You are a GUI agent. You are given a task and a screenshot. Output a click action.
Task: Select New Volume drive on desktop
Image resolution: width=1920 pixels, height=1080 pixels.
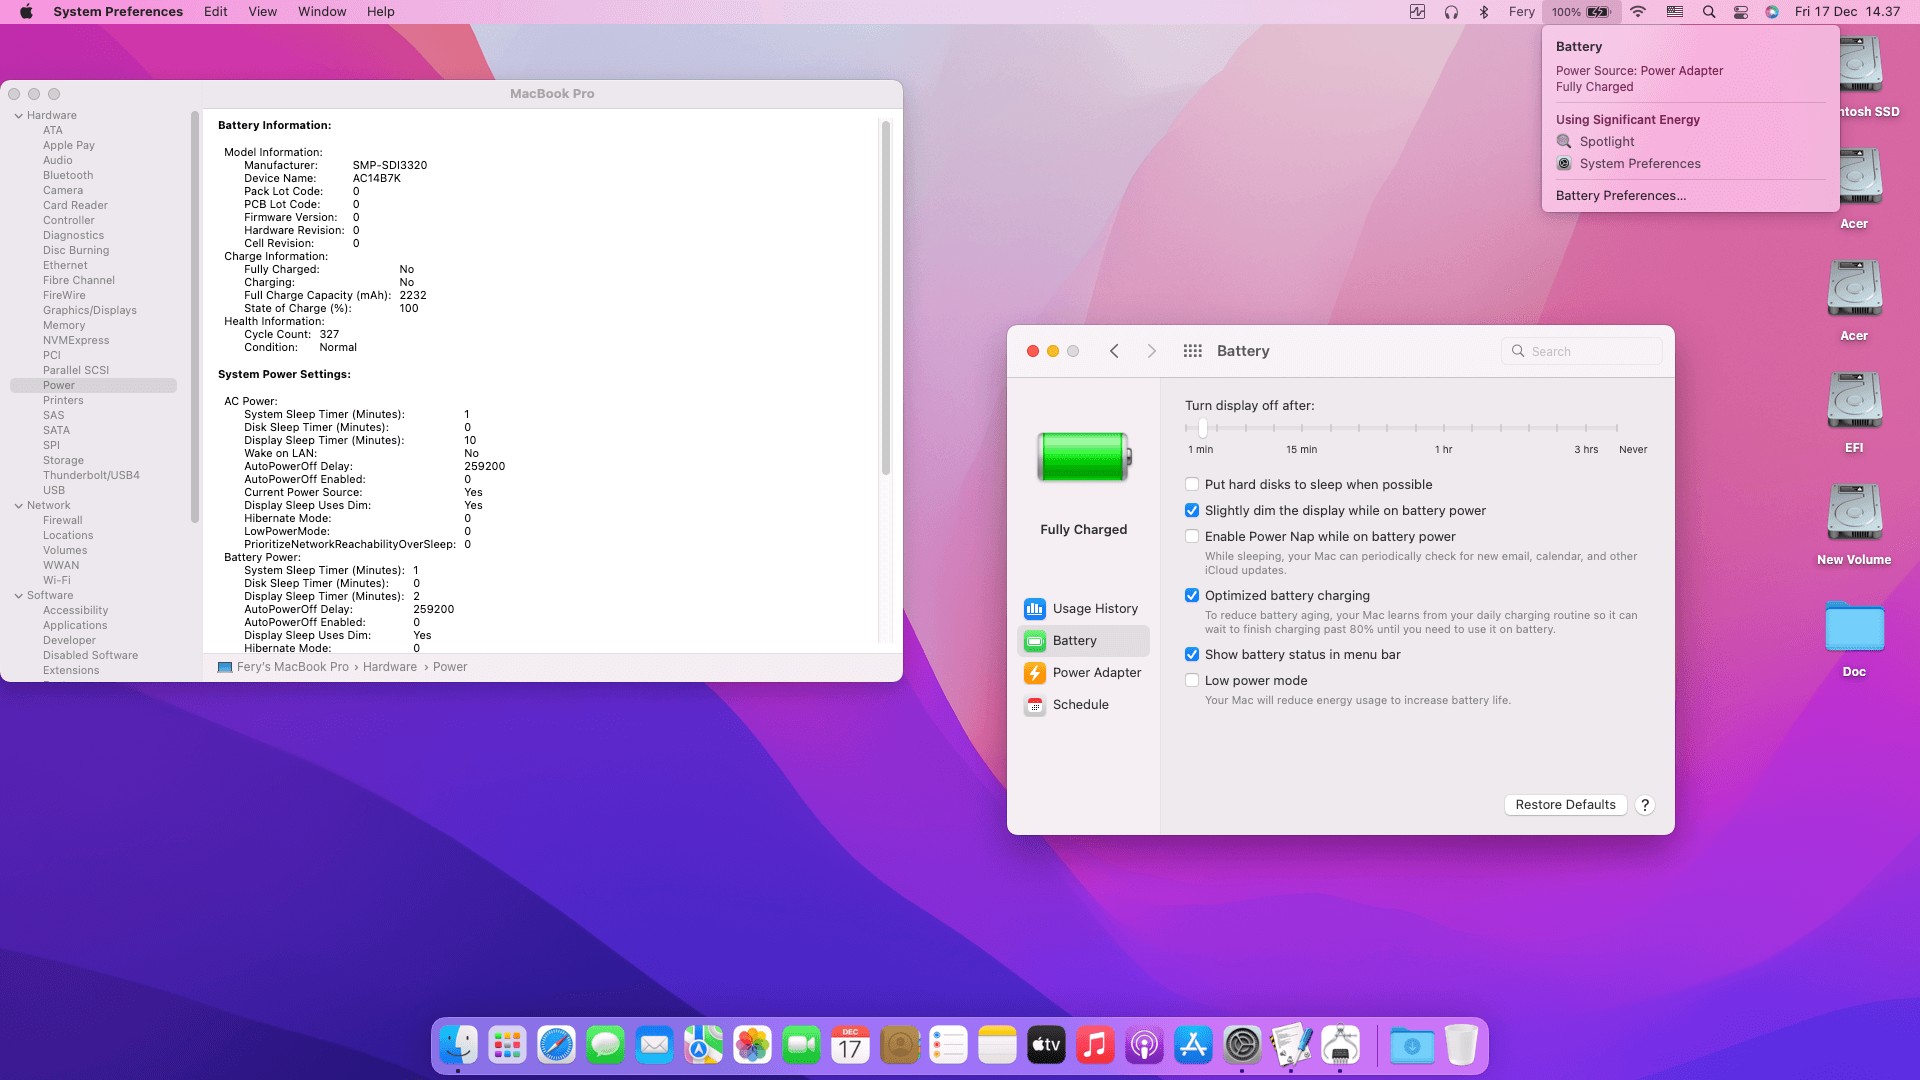(x=1854, y=524)
